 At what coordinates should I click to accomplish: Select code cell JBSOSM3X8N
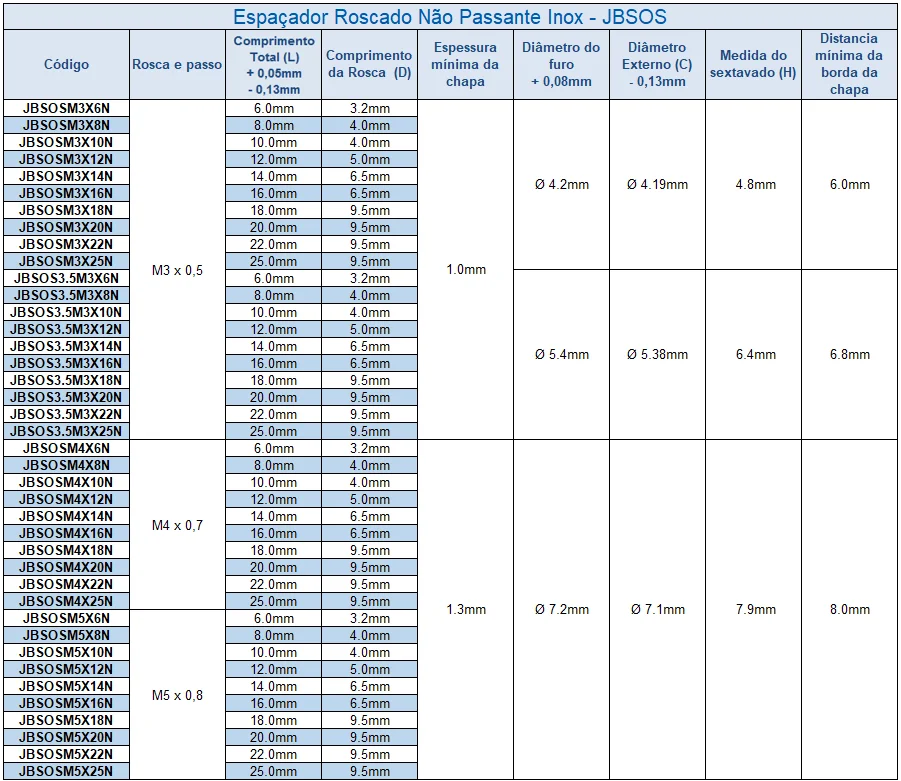pyautogui.click(x=67, y=125)
